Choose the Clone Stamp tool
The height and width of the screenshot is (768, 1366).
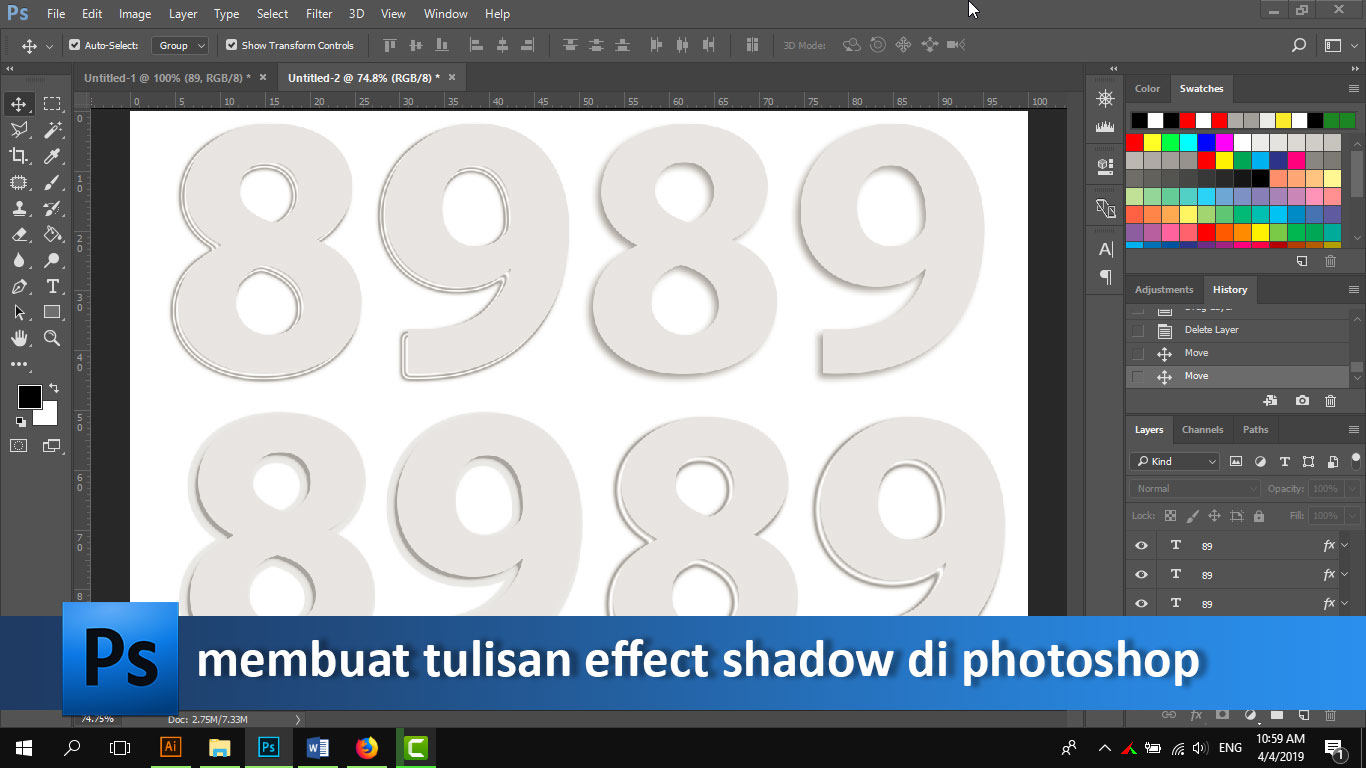pos(20,208)
